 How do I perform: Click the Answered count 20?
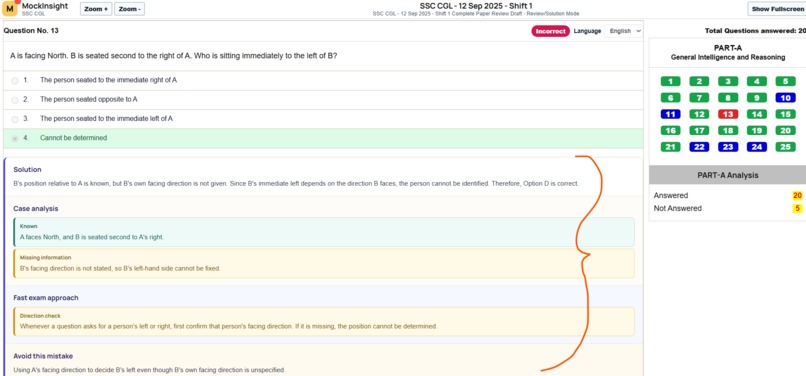coord(797,195)
